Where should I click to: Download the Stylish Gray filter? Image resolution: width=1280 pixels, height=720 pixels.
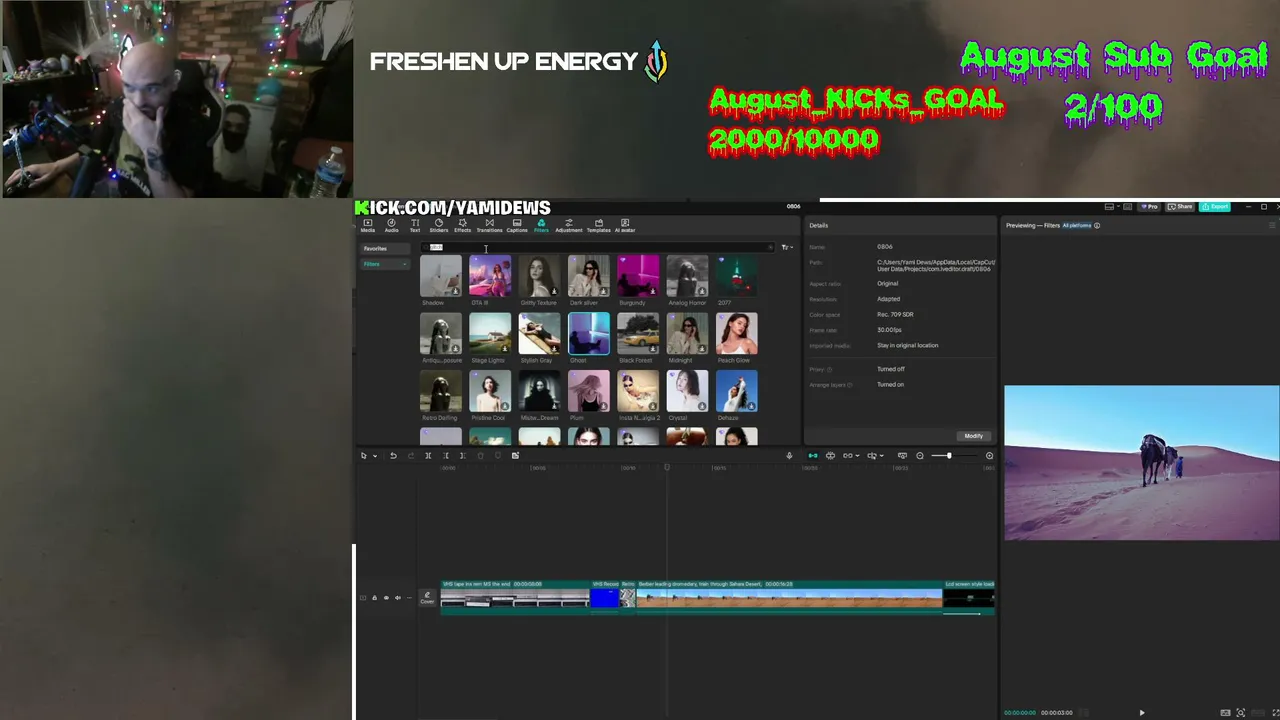[x=554, y=349]
